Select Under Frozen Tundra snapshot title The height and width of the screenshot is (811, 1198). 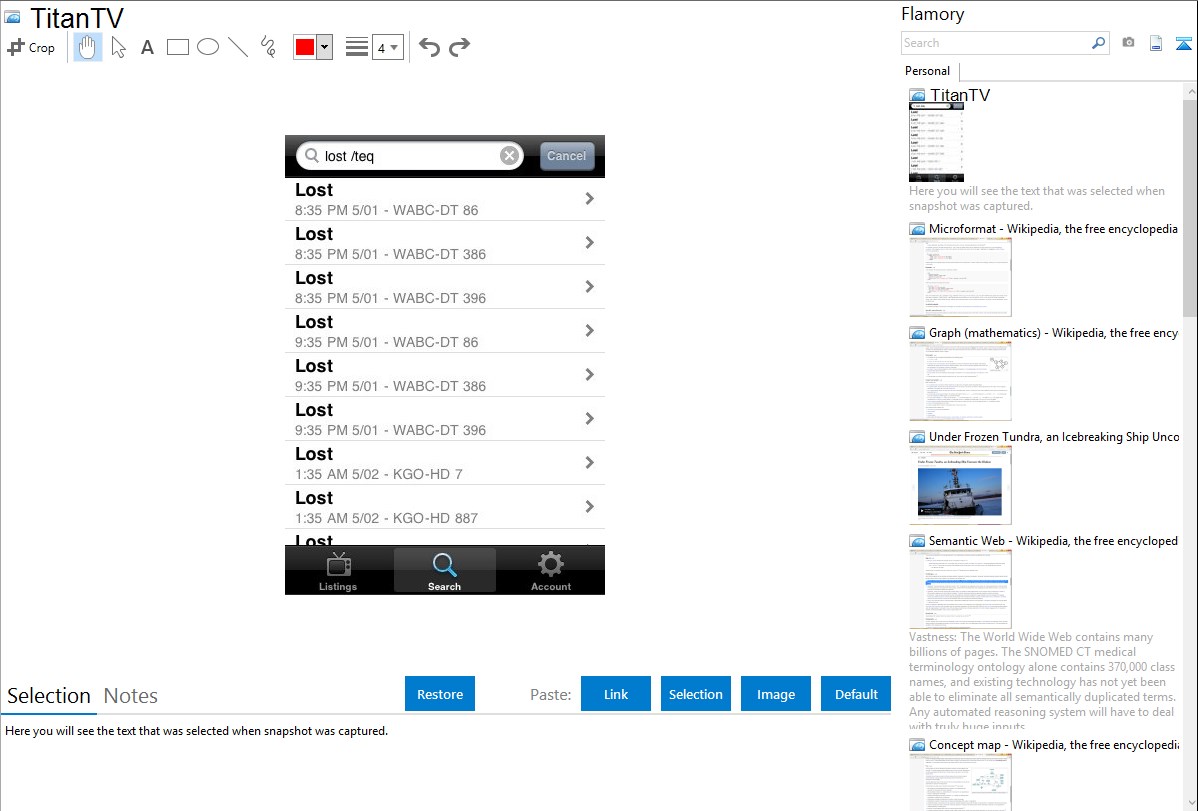1054,437
